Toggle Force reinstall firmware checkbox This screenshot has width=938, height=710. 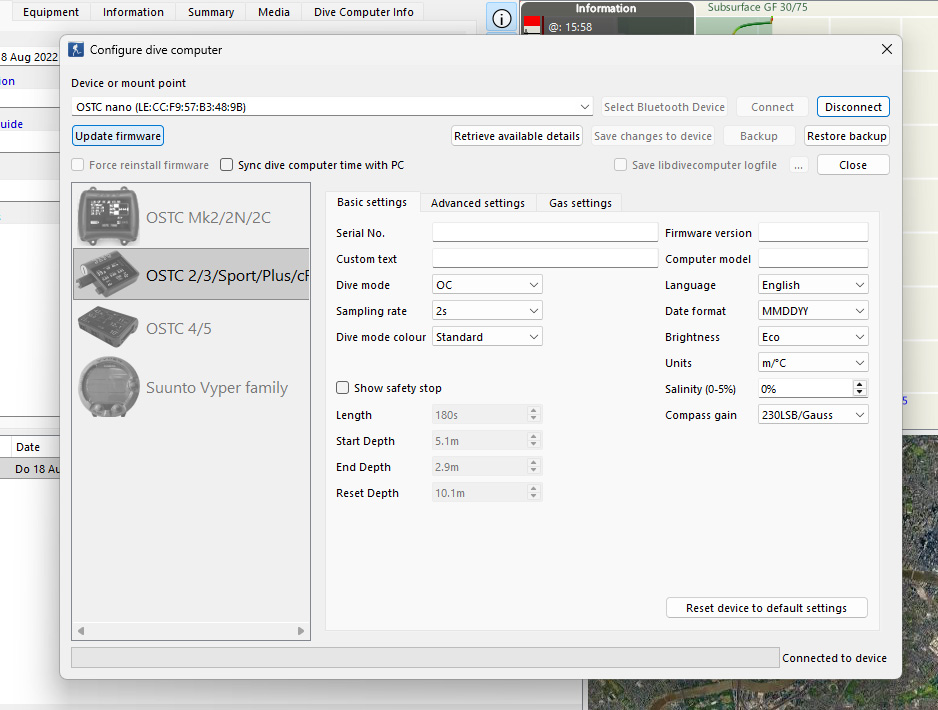pos(78,164)
